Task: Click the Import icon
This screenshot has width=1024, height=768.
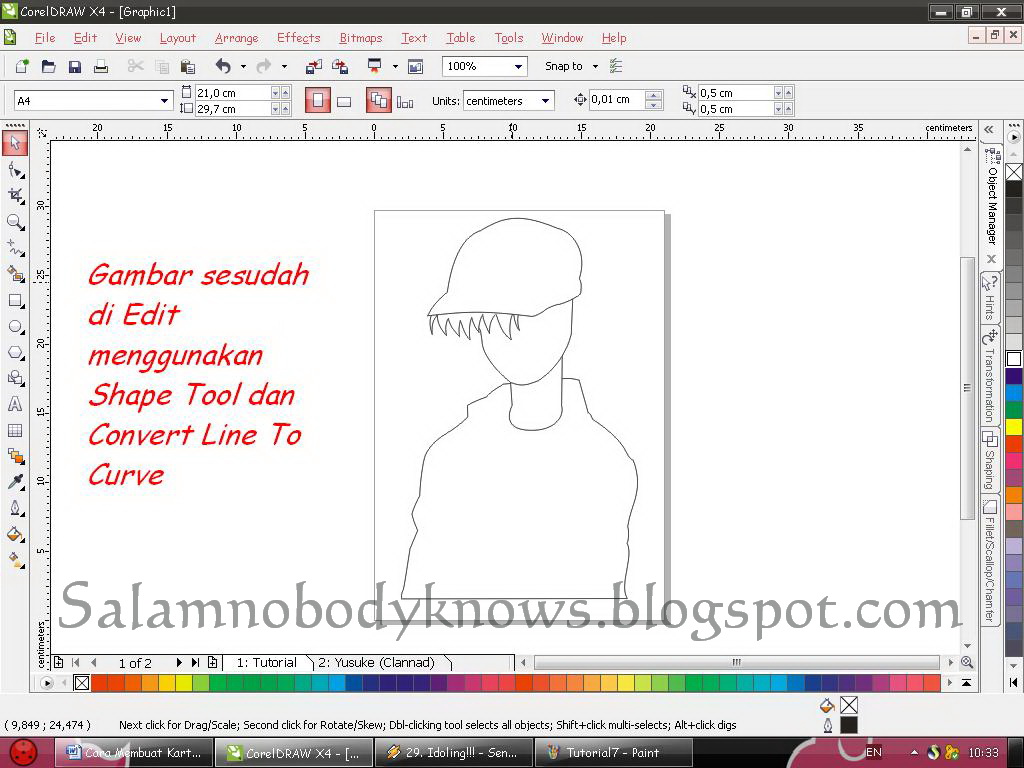Action: (314, 66)
